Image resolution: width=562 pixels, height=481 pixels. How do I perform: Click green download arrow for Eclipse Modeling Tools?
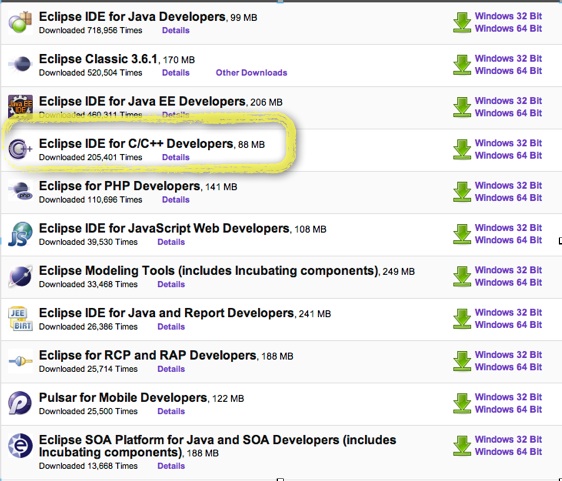tap(462, 276)
